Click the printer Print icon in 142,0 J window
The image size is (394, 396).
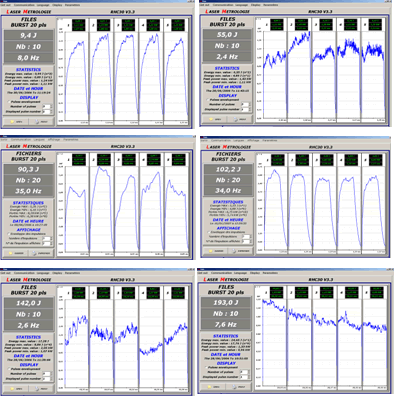[37, 389]
